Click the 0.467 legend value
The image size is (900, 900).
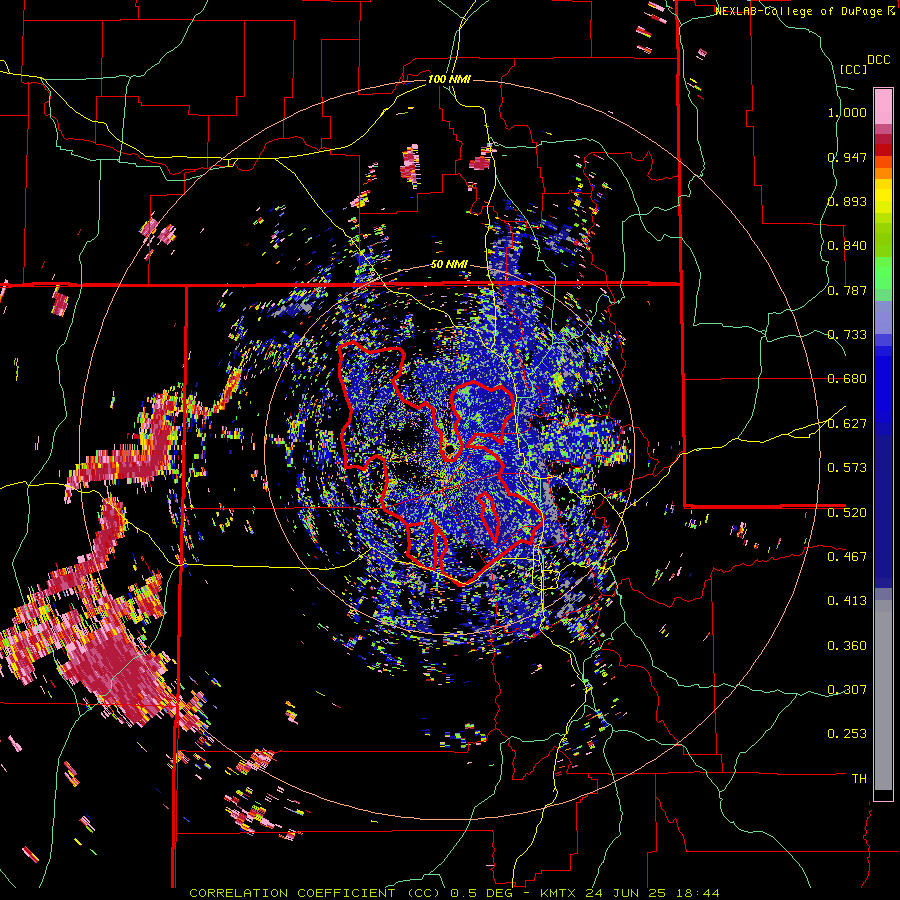point(847,556)
